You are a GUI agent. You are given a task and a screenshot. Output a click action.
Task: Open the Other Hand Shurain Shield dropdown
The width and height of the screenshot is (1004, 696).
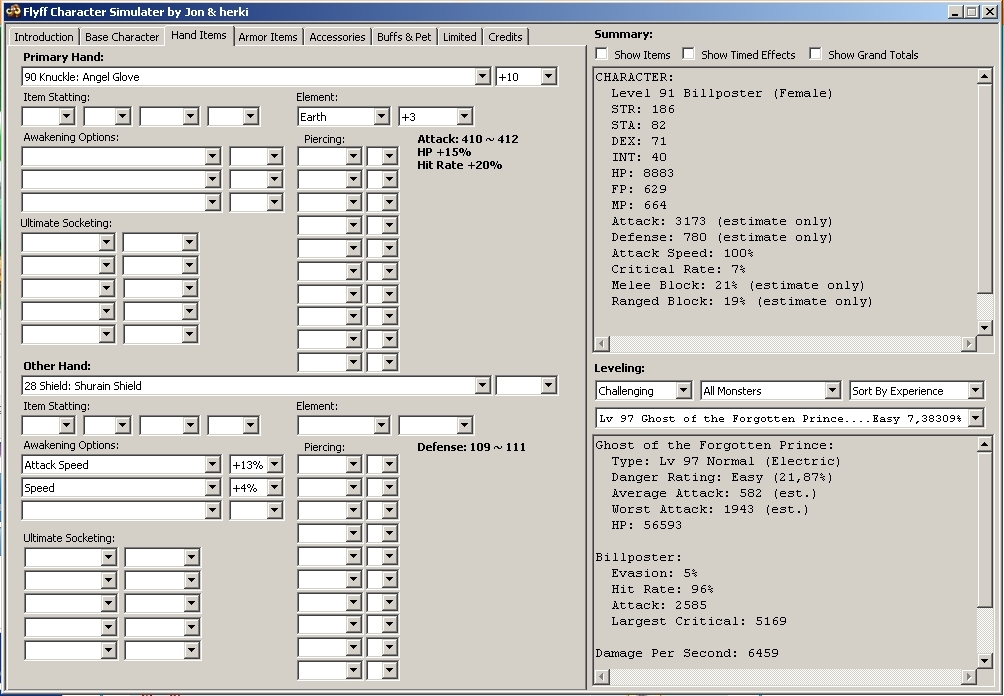pyautogui.click(x=483, y=385)
